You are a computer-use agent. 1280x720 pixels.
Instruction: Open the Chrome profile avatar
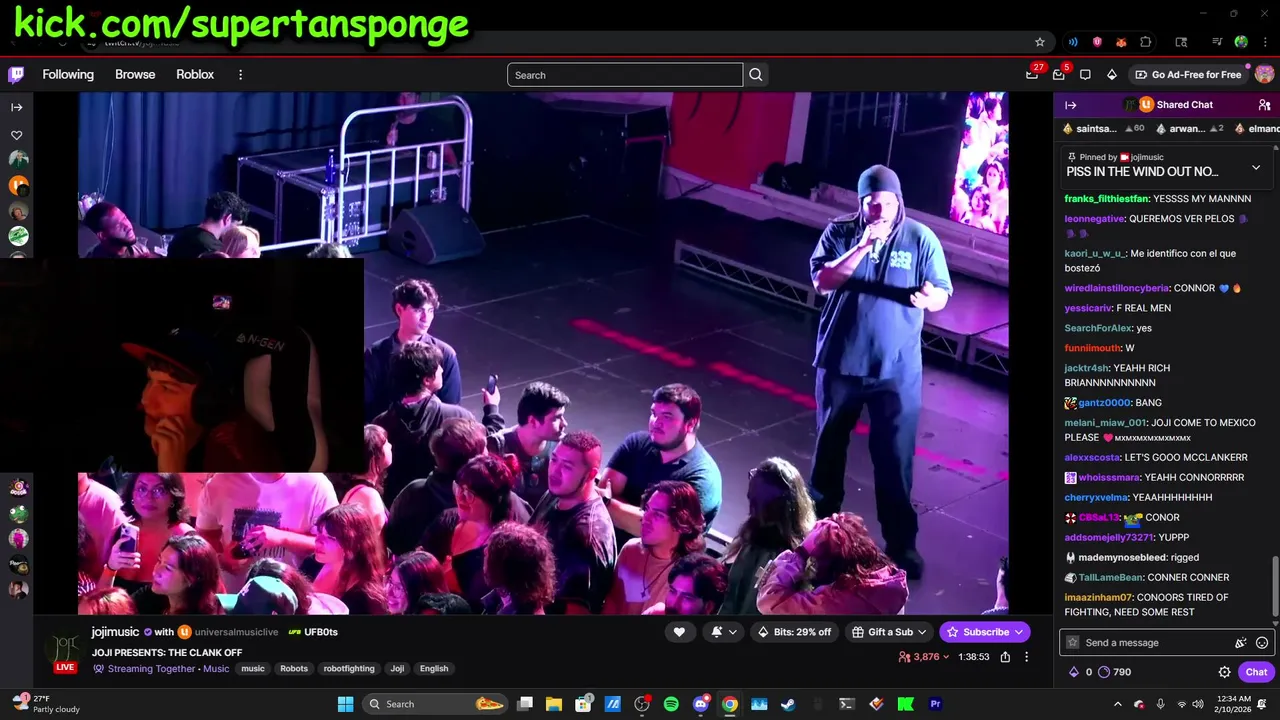point(1241,42)
